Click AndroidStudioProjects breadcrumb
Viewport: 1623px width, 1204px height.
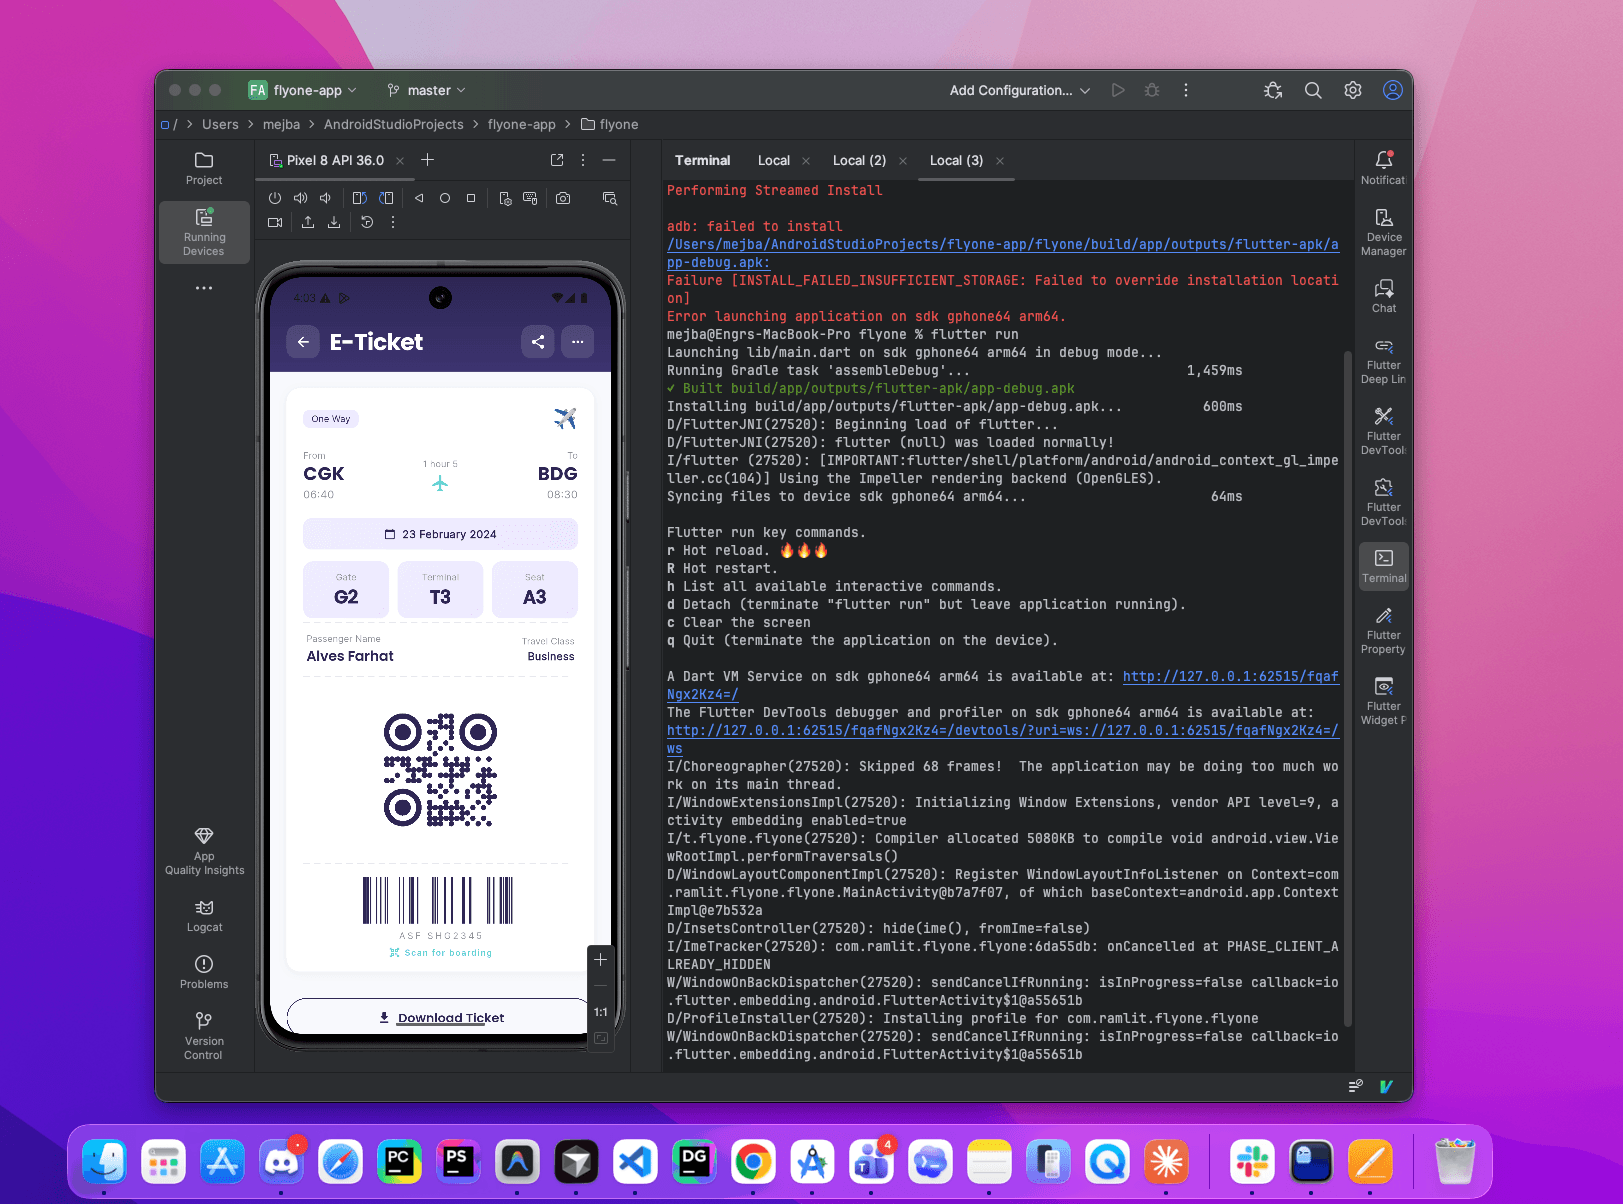(394, 125)
